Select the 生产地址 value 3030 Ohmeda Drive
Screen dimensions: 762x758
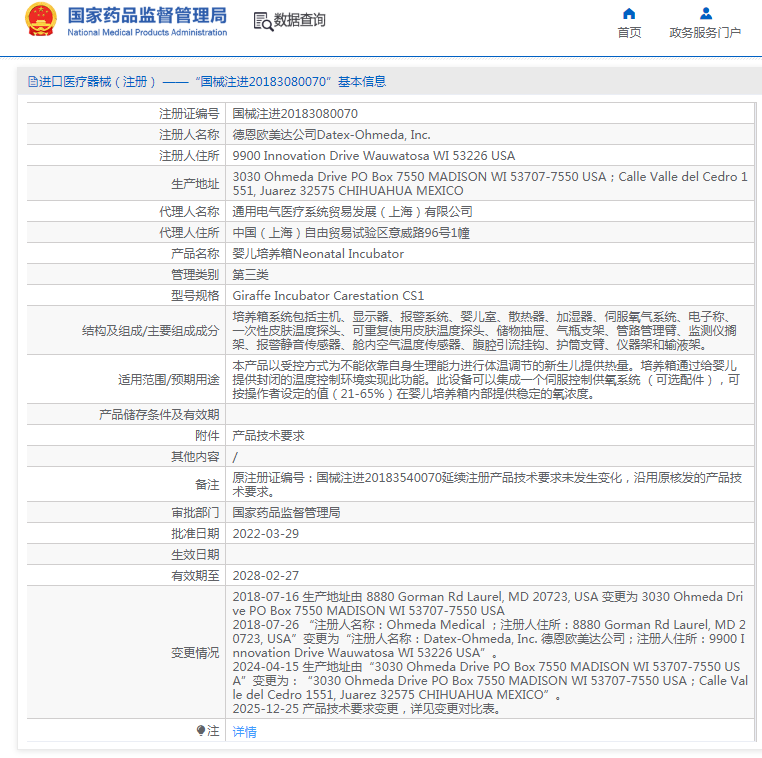coord(490,184)
